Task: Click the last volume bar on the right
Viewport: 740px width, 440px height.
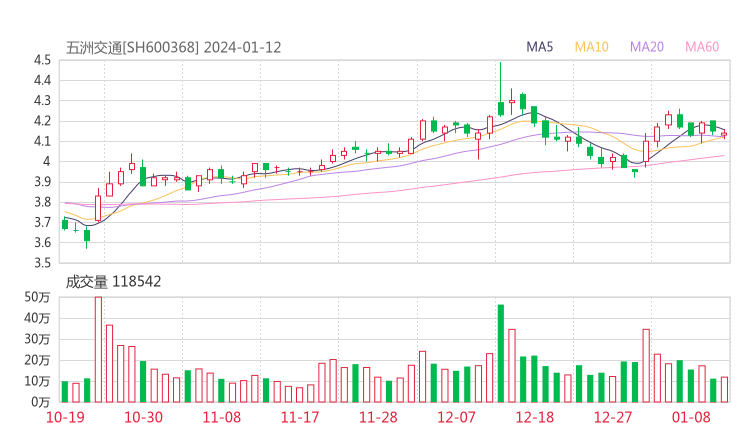Action: point(724,389)
